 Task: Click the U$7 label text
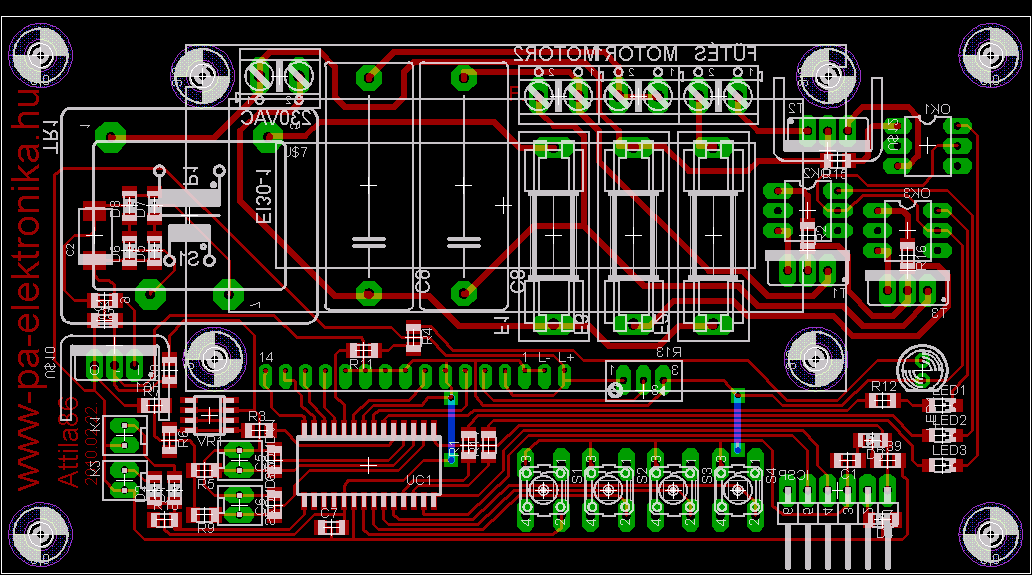296,153
